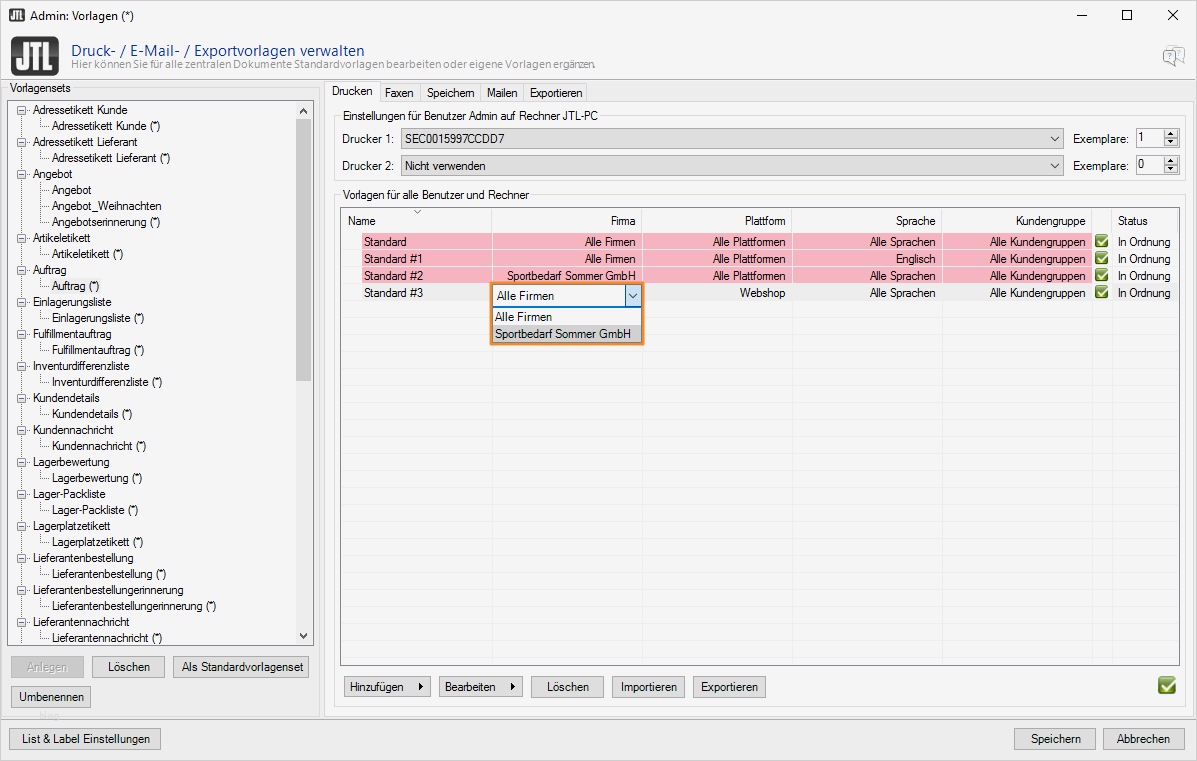Switch to the Exportieren tab

pos(556,93)
